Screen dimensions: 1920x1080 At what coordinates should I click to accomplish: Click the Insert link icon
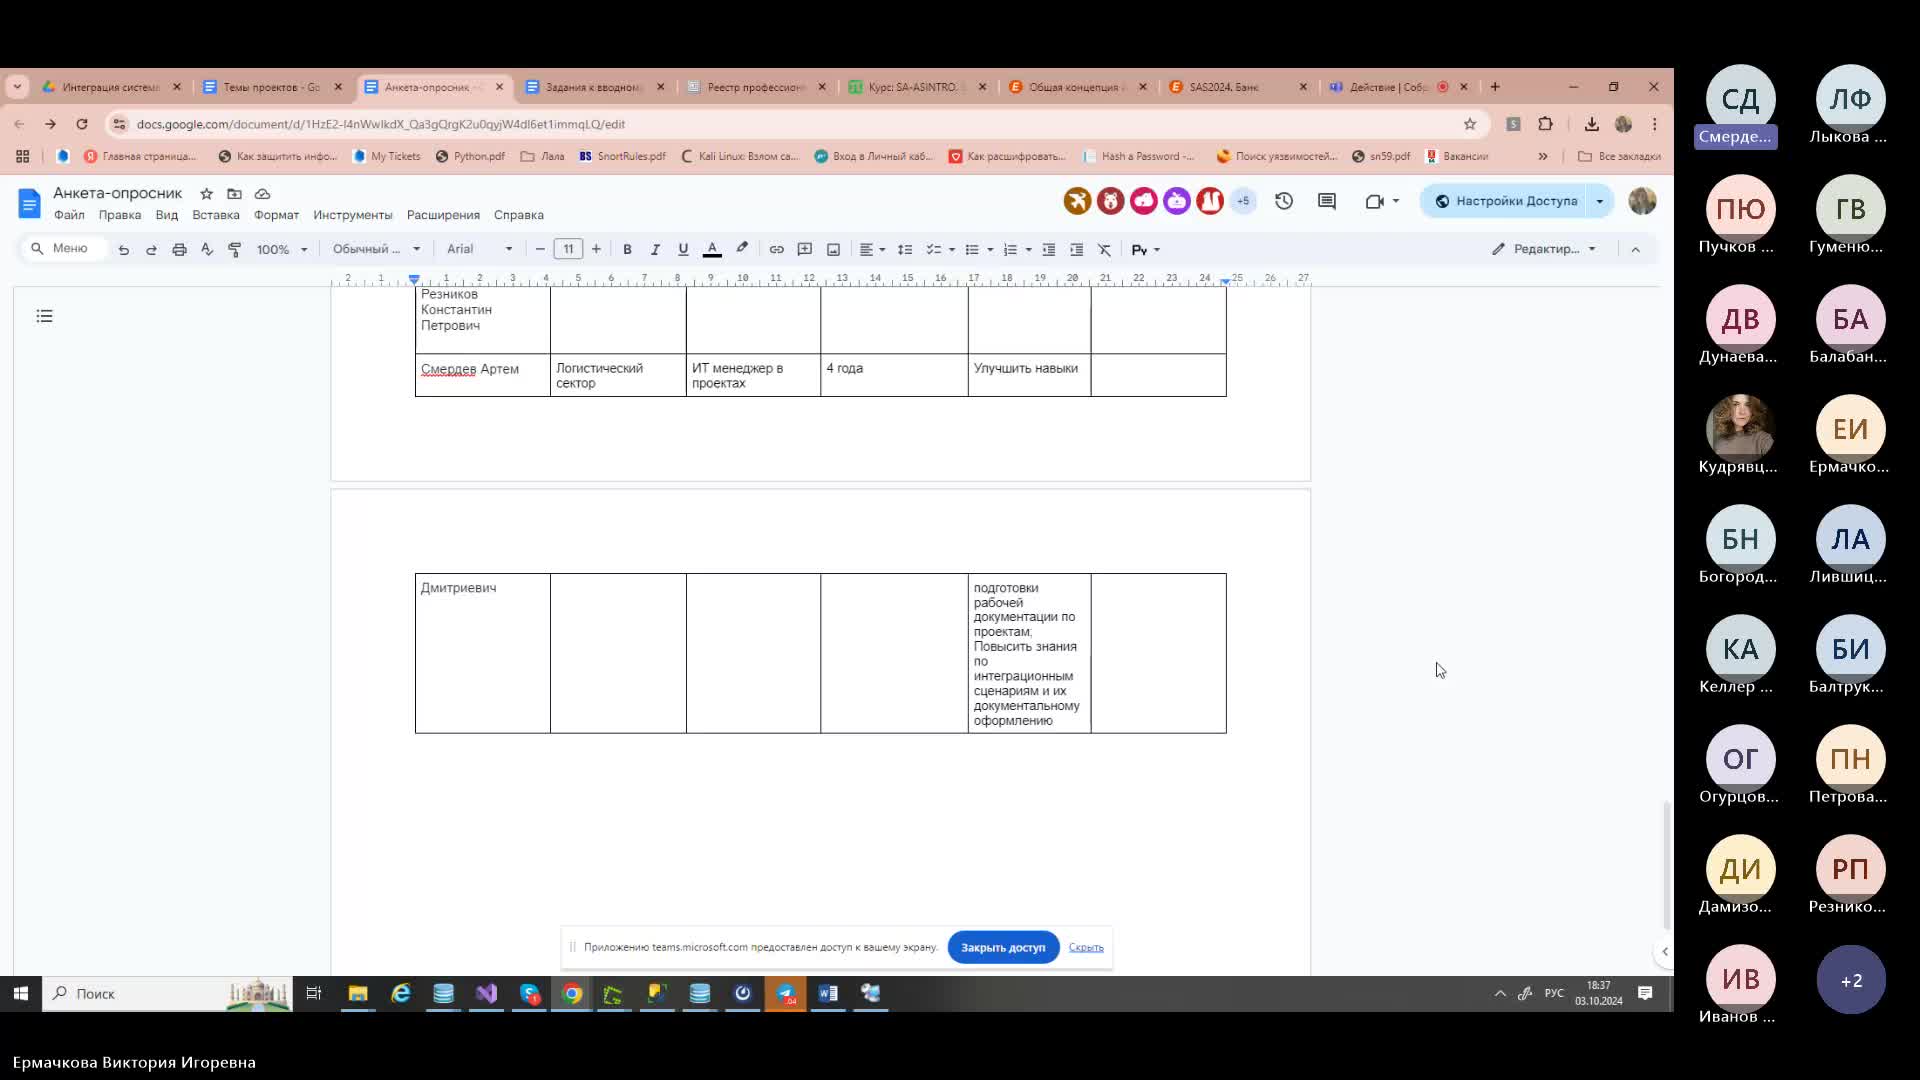tap(777, 250)
